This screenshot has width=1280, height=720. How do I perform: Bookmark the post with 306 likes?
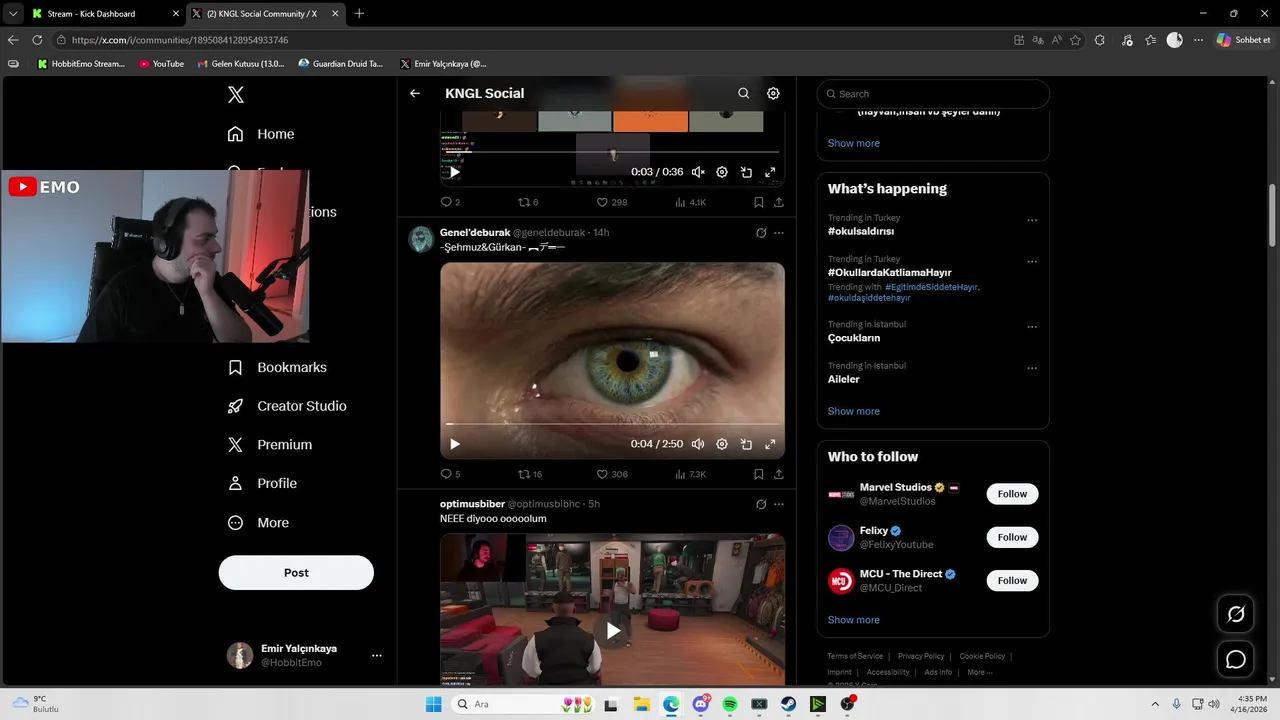[759, 474]
